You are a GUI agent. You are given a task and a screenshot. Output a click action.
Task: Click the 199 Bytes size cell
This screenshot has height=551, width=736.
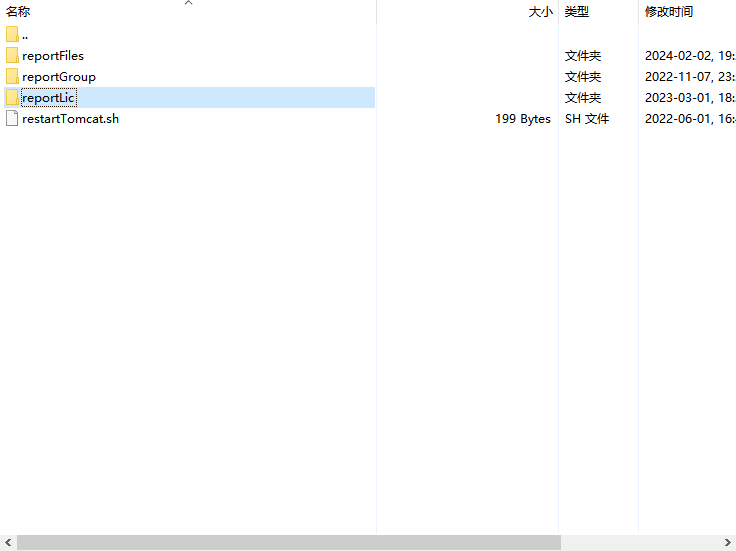point(523,119)
